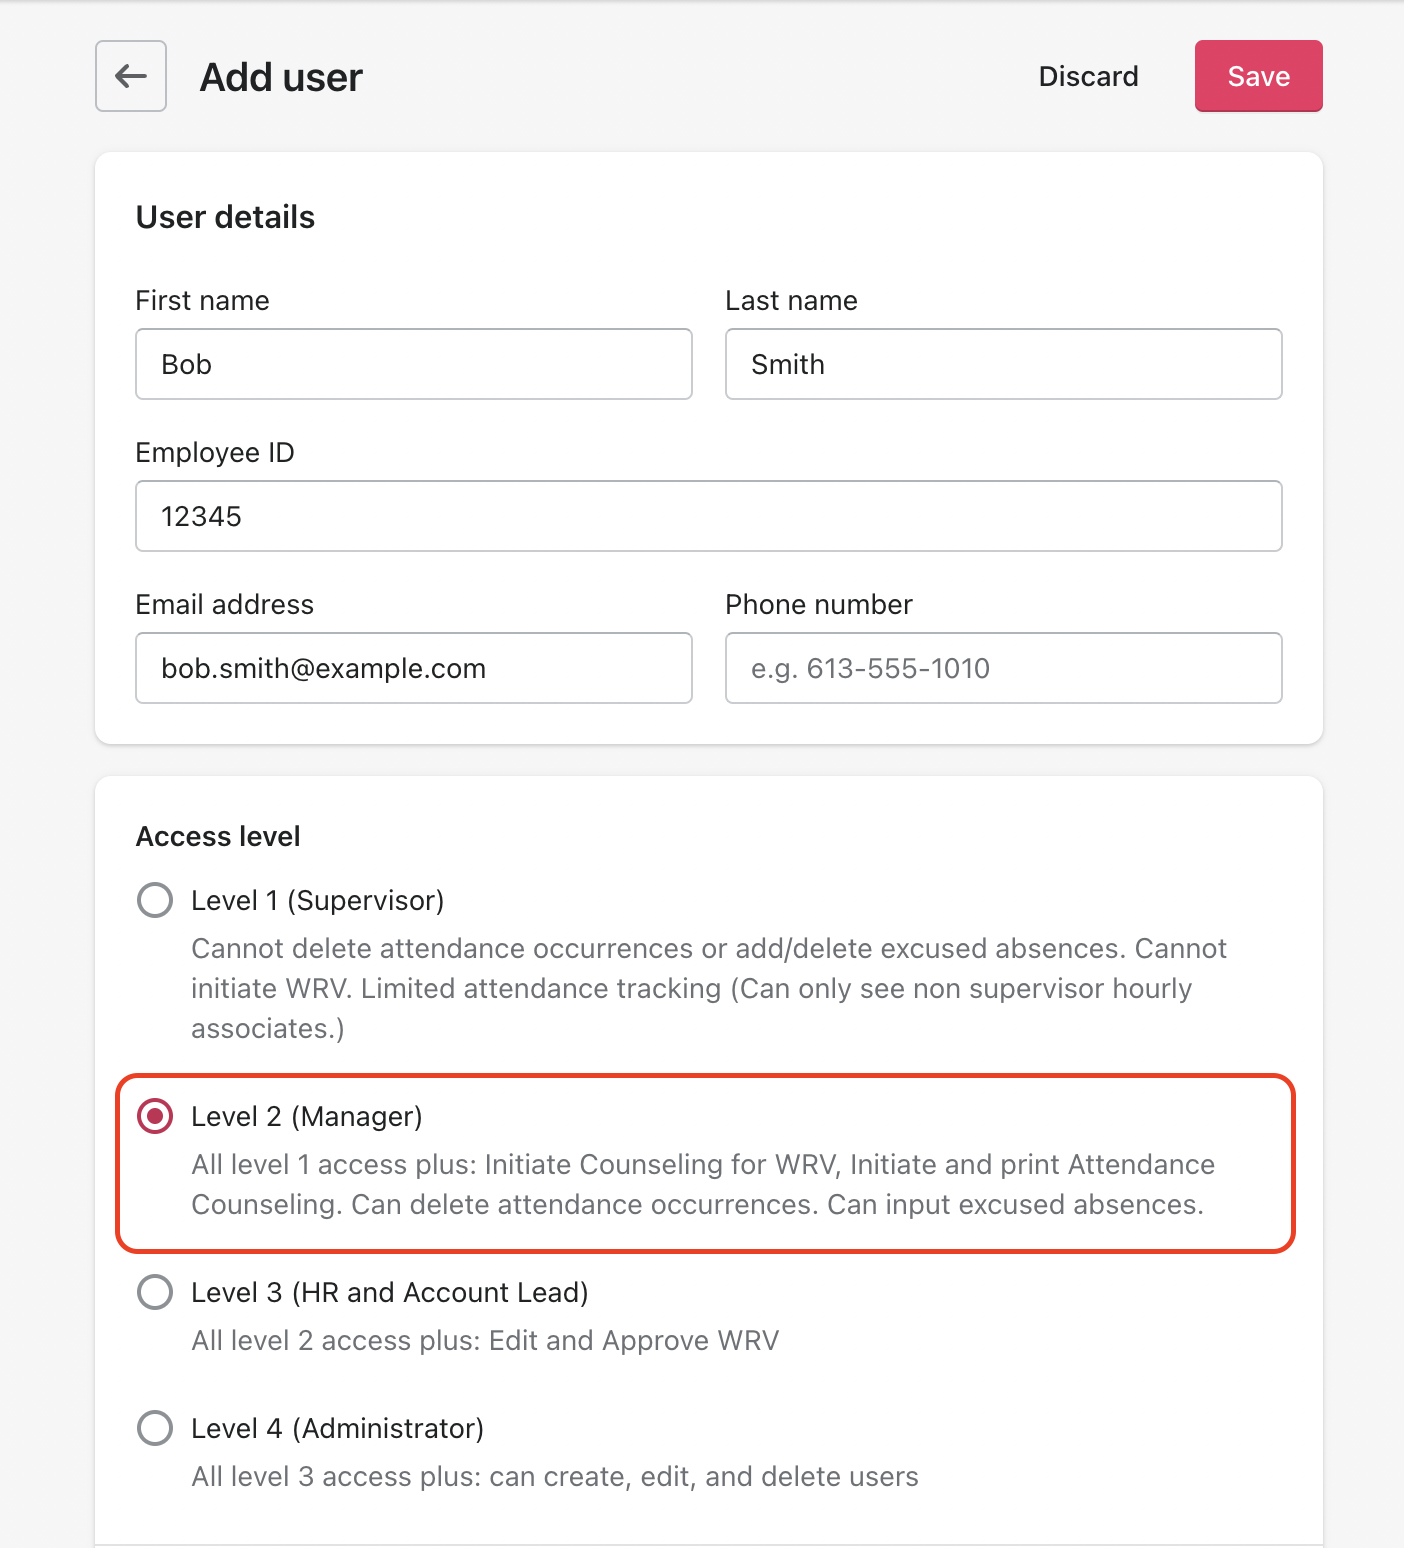This screenshot has height=1548, width=1404.
Task: Click into the Last name field containing Smith
Action: tap(1003, 364)
